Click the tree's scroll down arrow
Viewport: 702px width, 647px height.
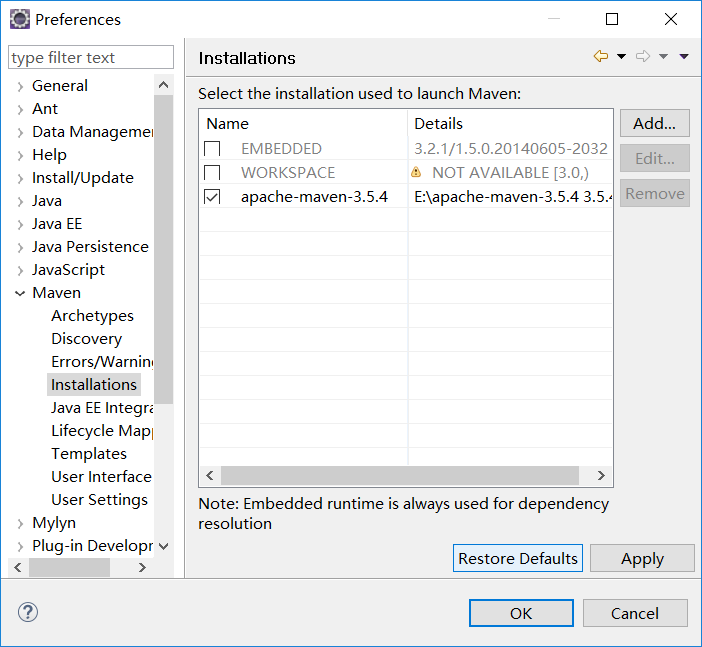(x=164, y=546)
